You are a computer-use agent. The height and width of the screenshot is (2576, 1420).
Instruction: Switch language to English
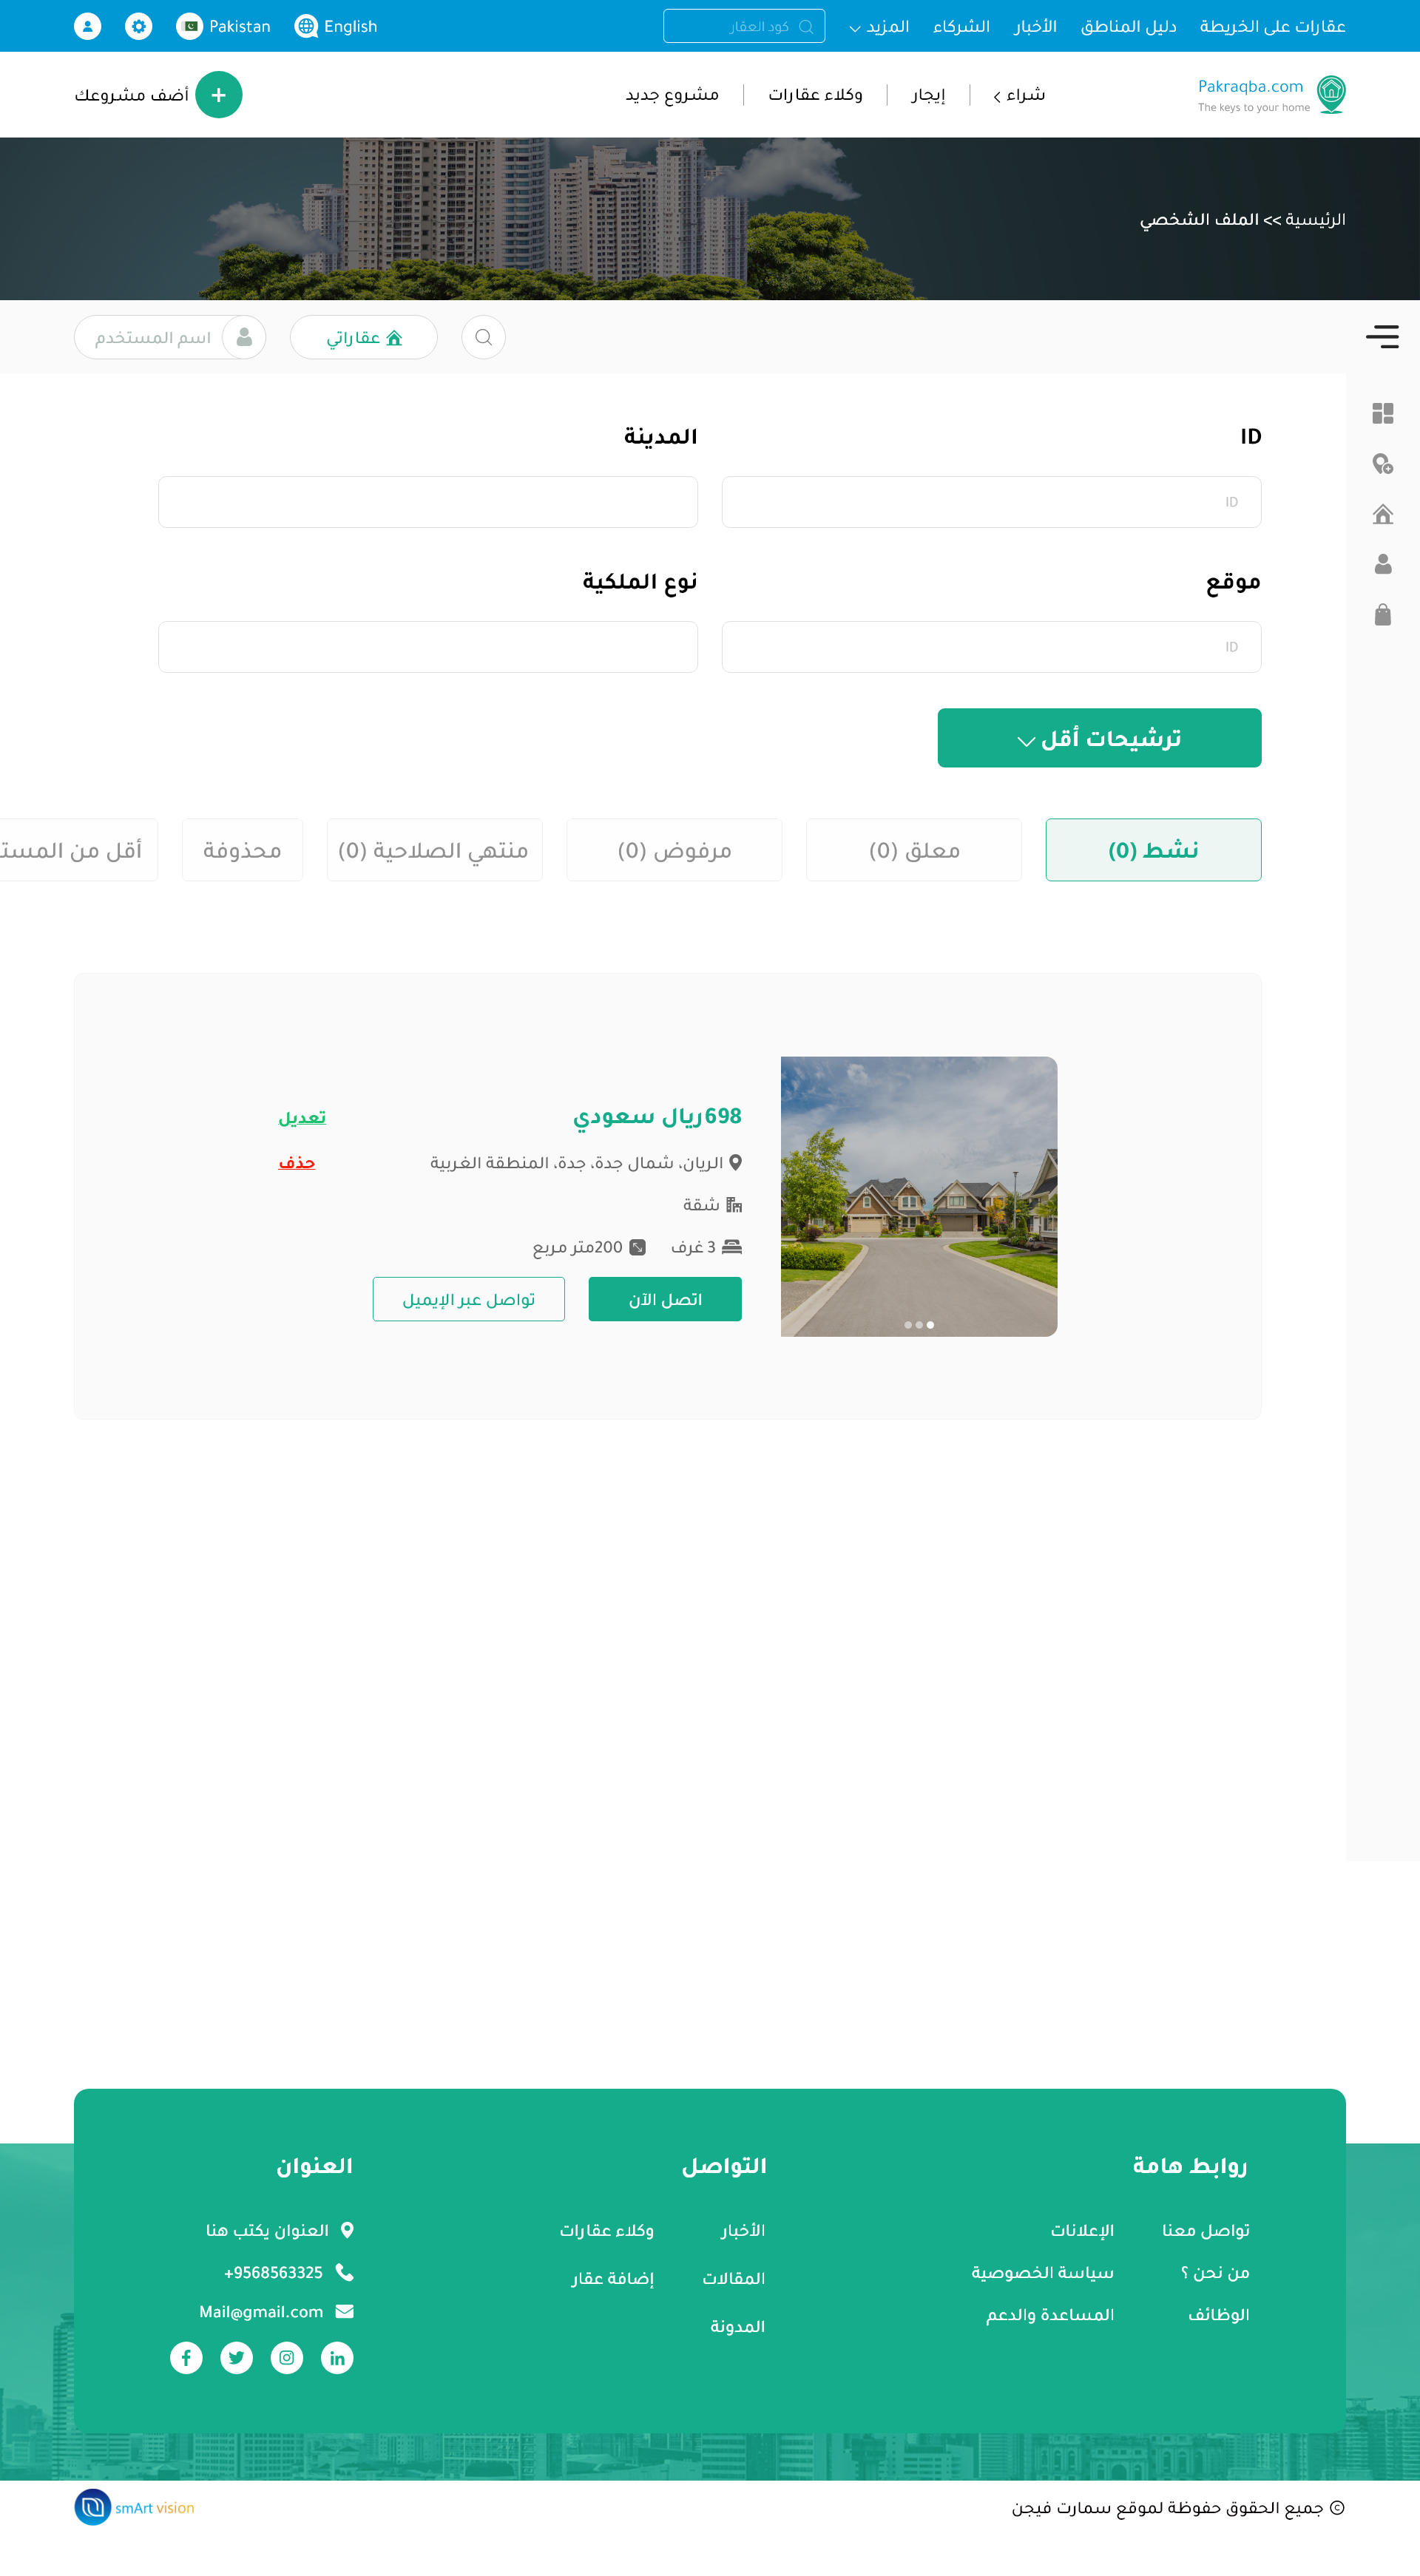pos(336,26)
